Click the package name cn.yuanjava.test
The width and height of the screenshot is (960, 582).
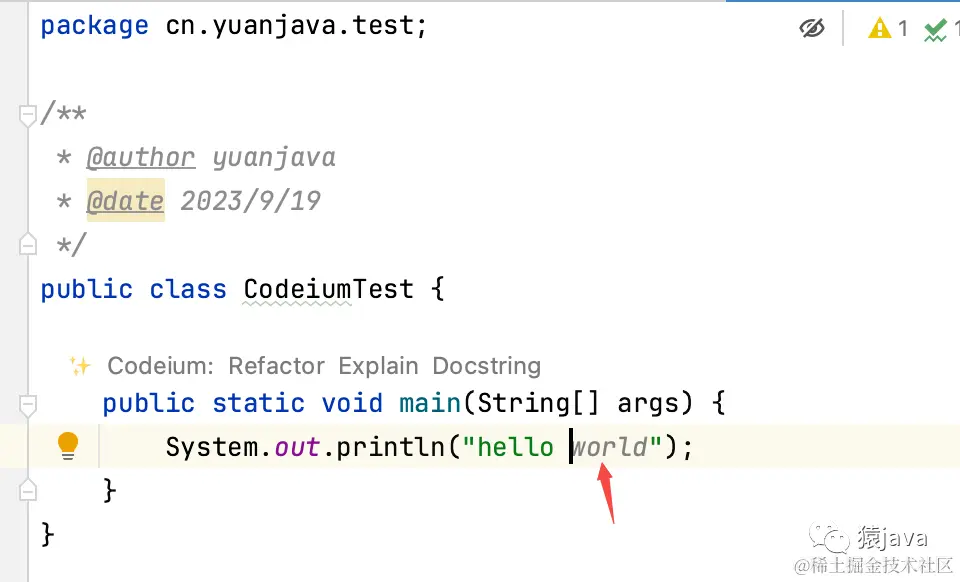[291, 26]
